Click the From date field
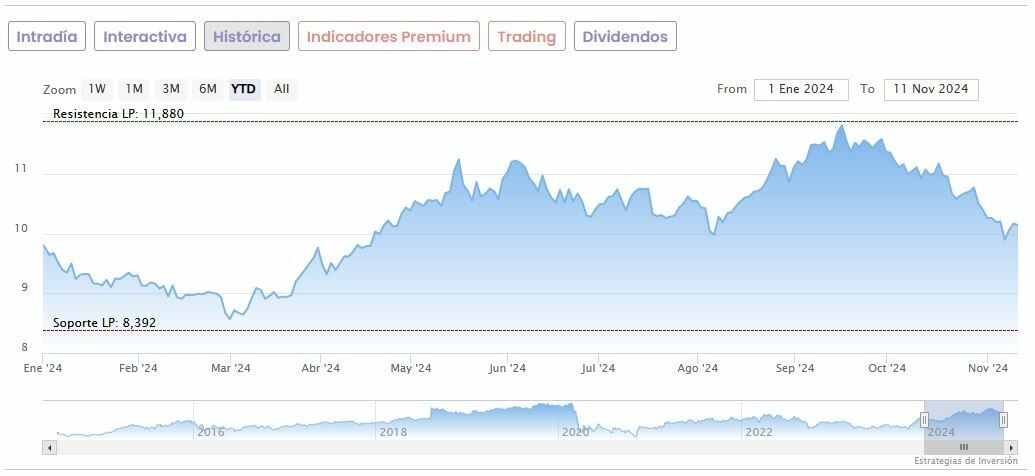Viewport: 1035px width, 476px height. point(801,89)
